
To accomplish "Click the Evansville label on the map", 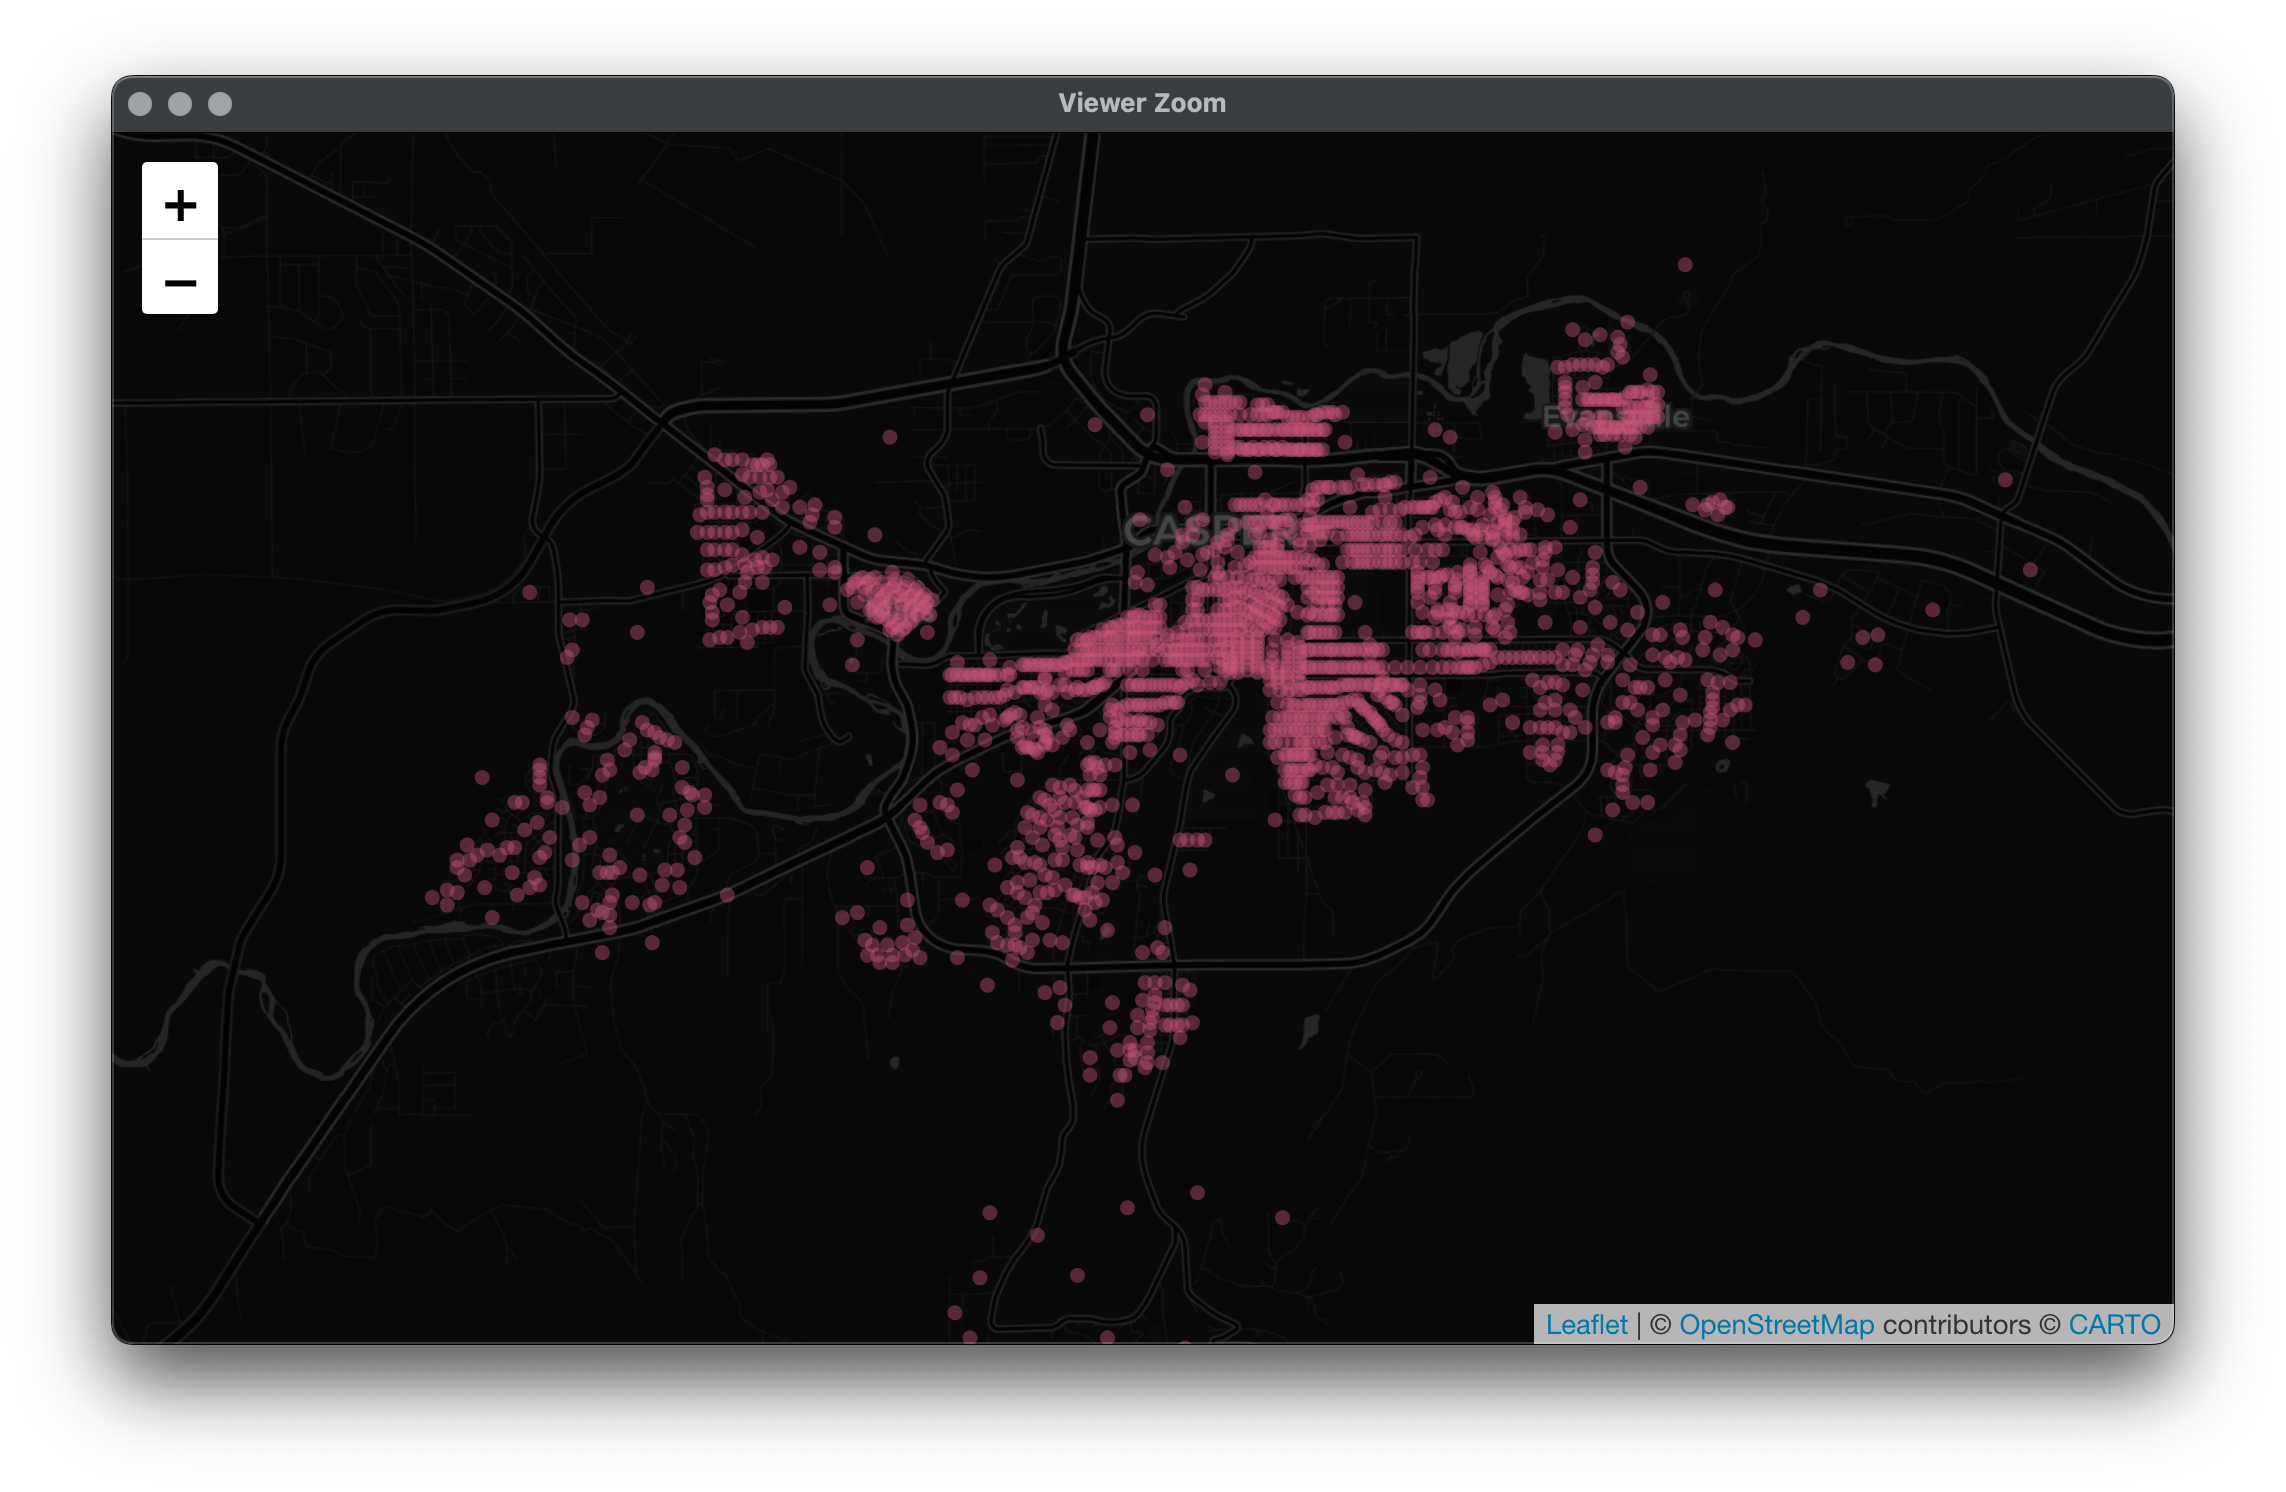I will 1615,416.
